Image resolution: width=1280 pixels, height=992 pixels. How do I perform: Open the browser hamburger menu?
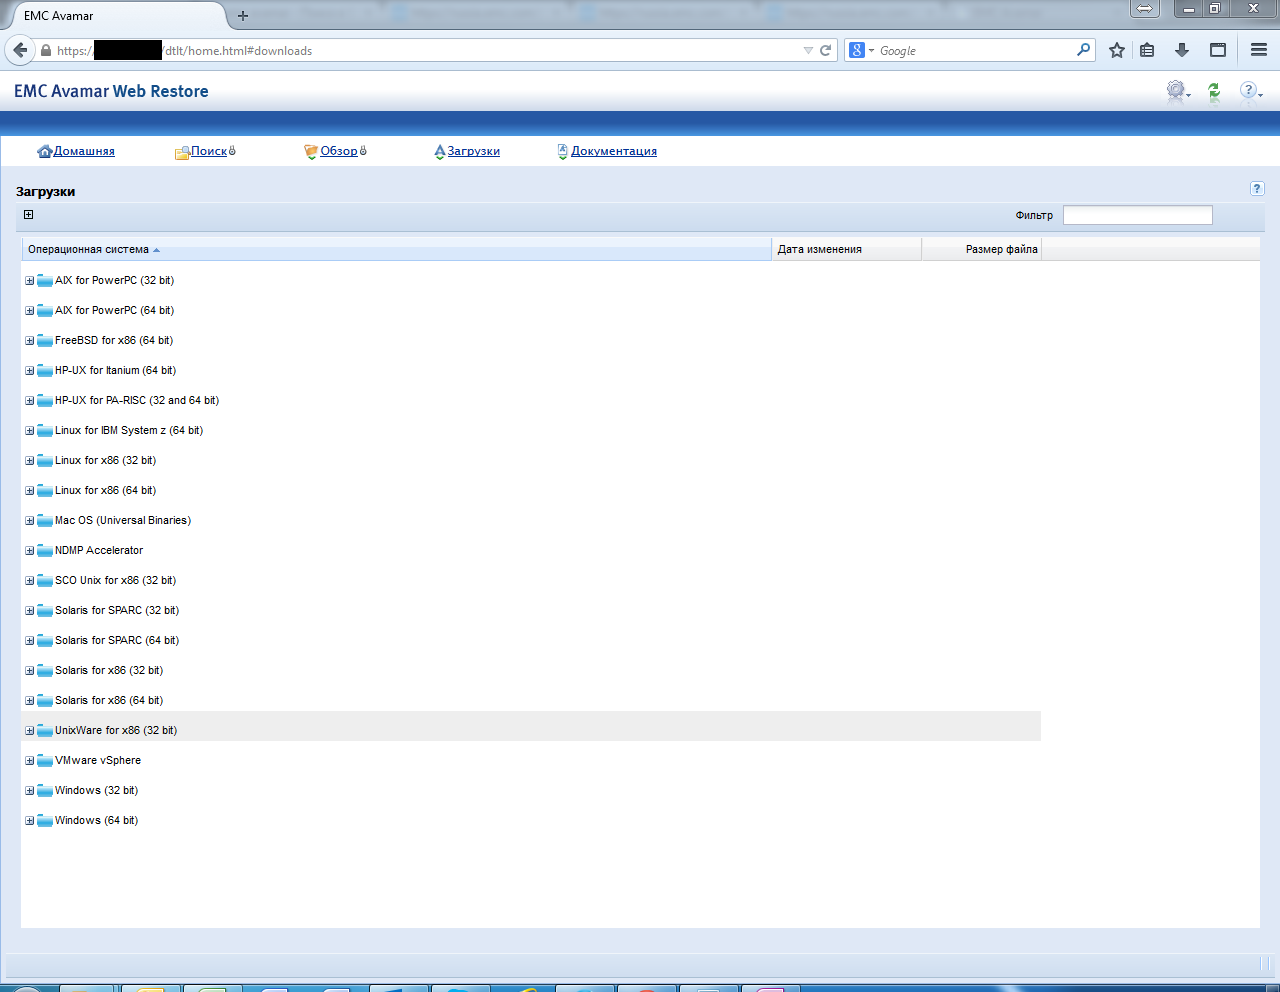[1259, 50]
